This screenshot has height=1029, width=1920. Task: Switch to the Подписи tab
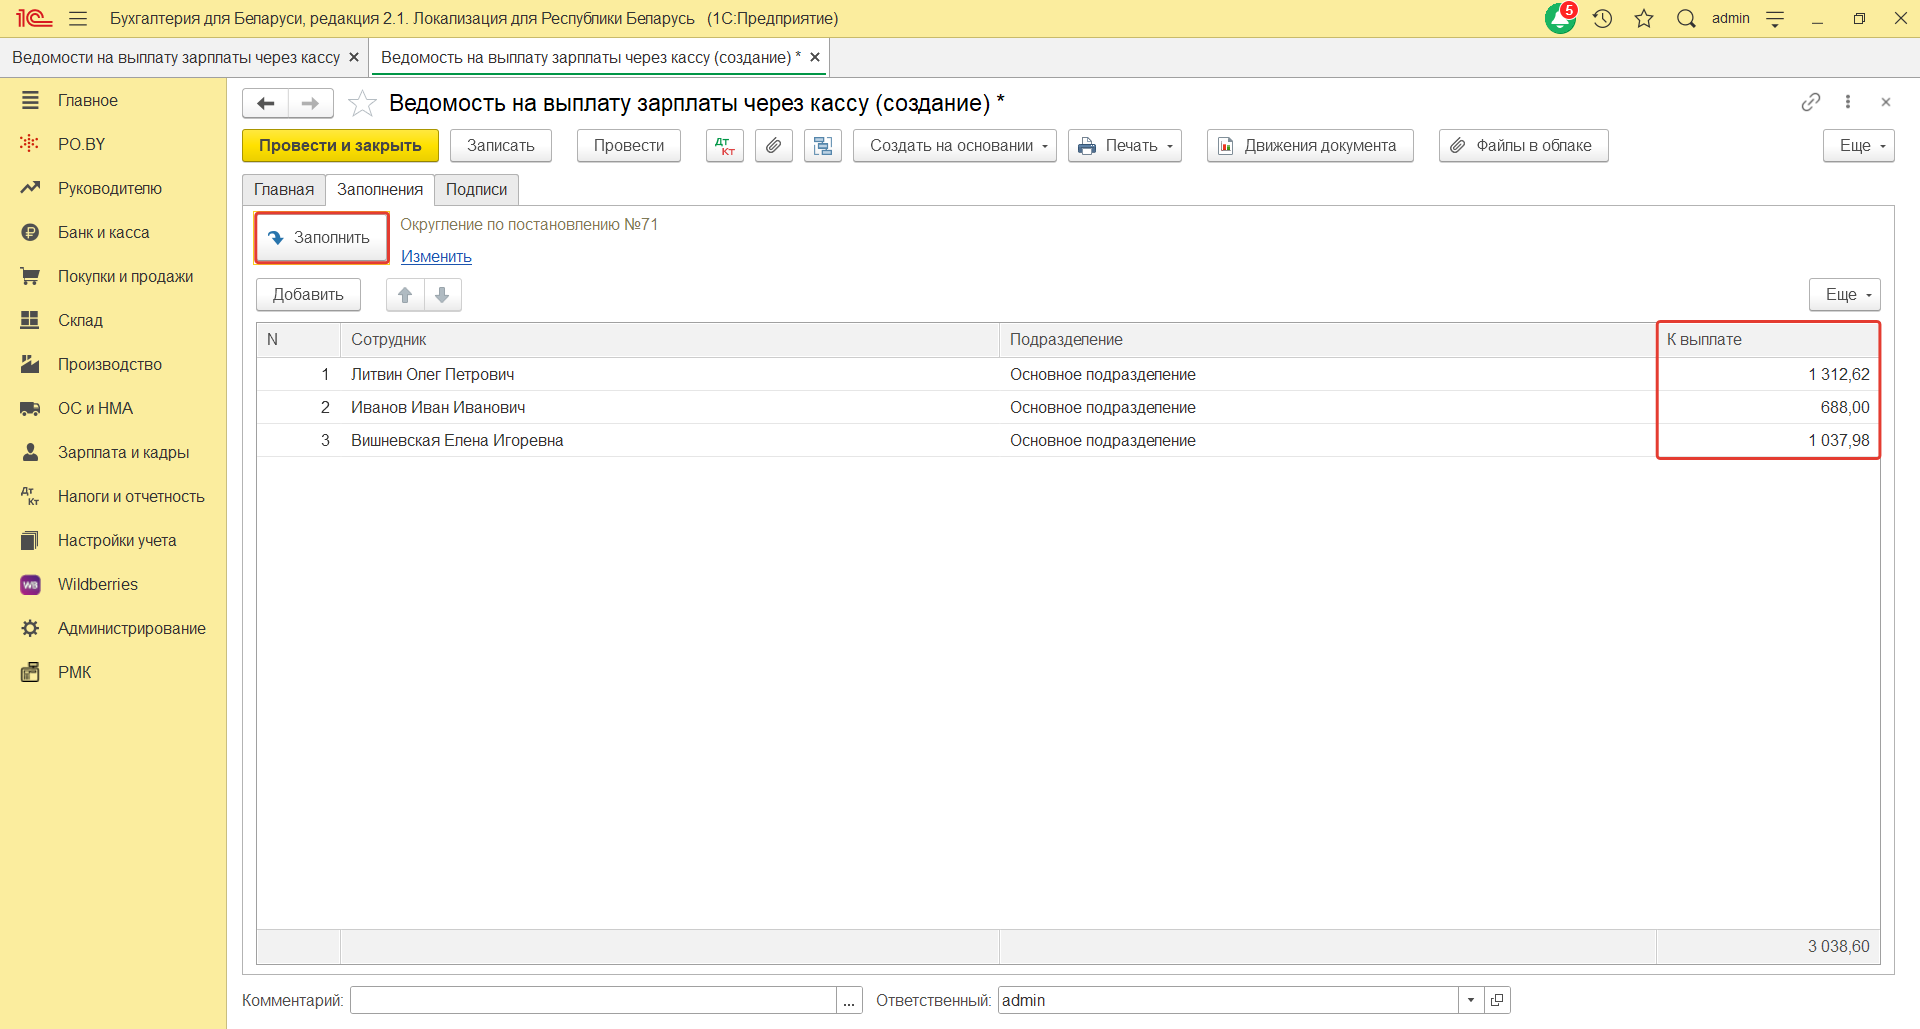pyautogui.click(x=476, y=190)
